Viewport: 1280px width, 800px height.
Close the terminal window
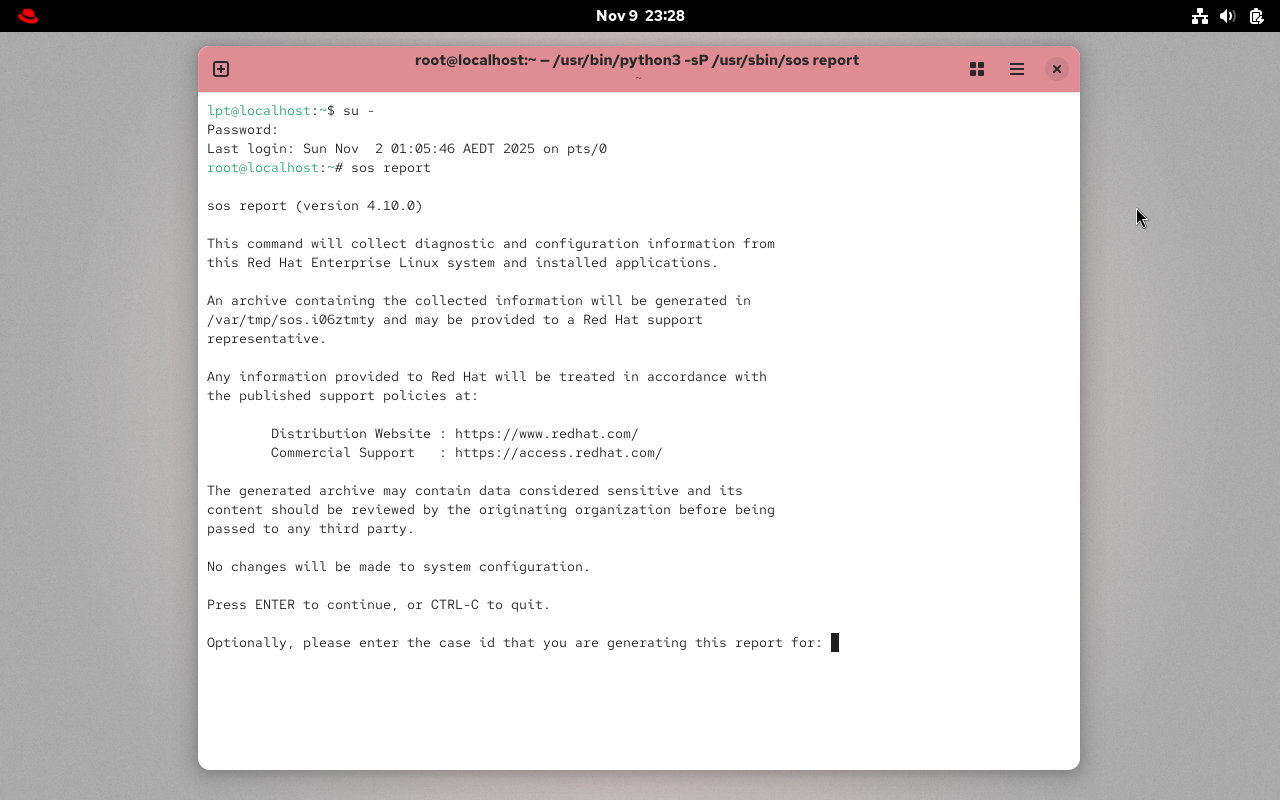1056,69
